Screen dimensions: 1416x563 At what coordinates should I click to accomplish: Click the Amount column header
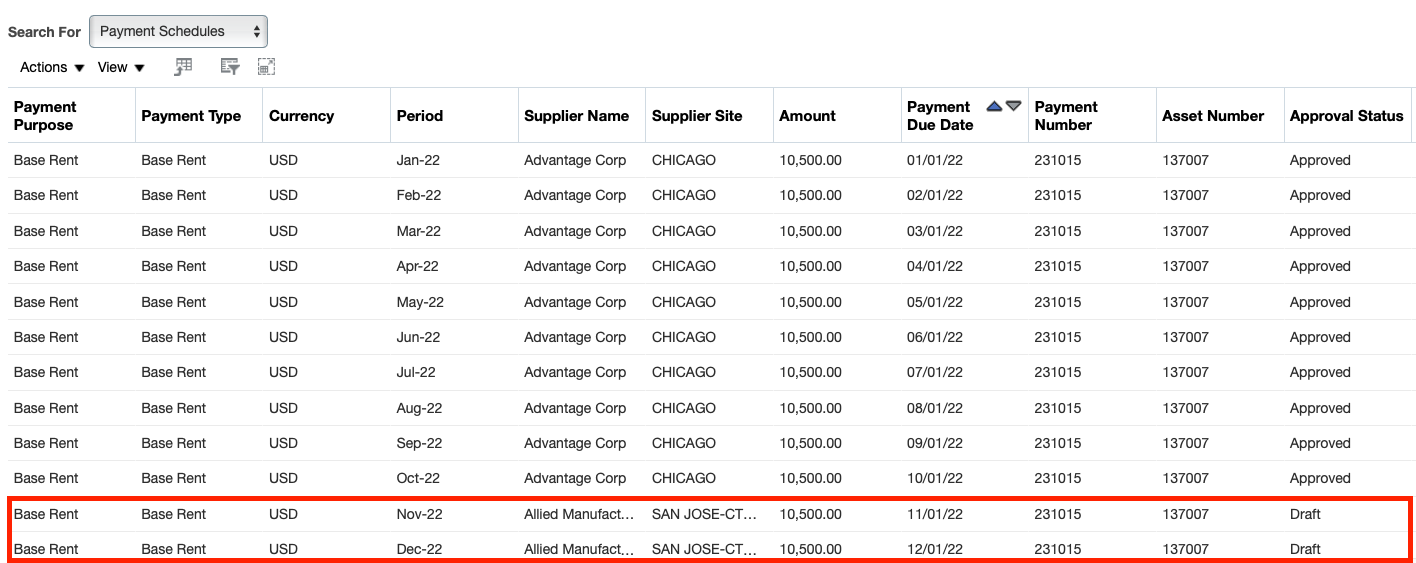[x=807, y=116]
